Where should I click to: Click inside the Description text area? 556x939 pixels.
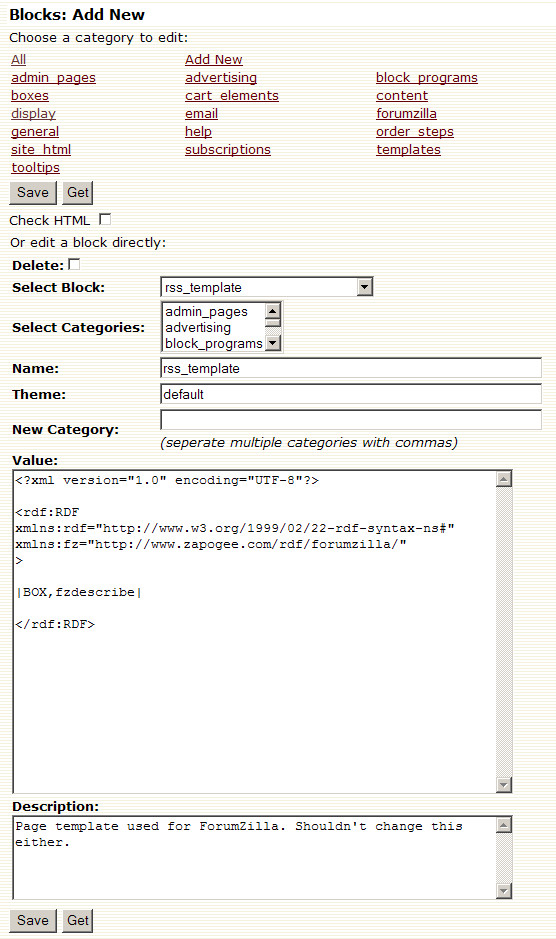[254, 858]
